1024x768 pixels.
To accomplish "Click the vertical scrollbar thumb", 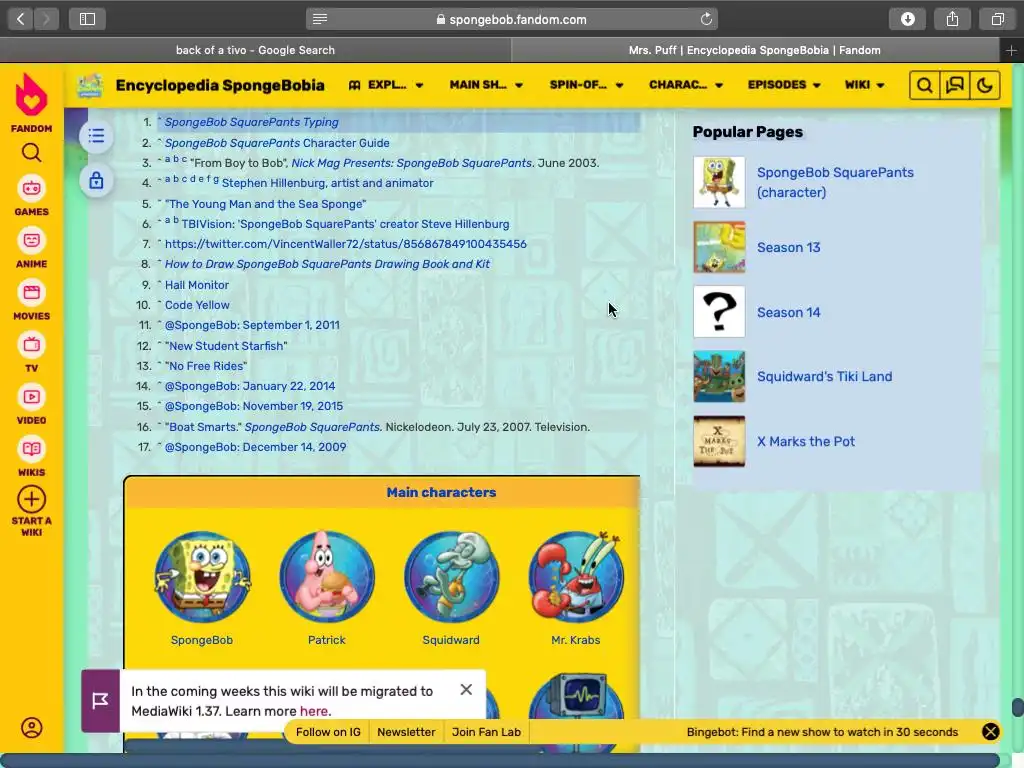I will click(x=1017, y=707).
